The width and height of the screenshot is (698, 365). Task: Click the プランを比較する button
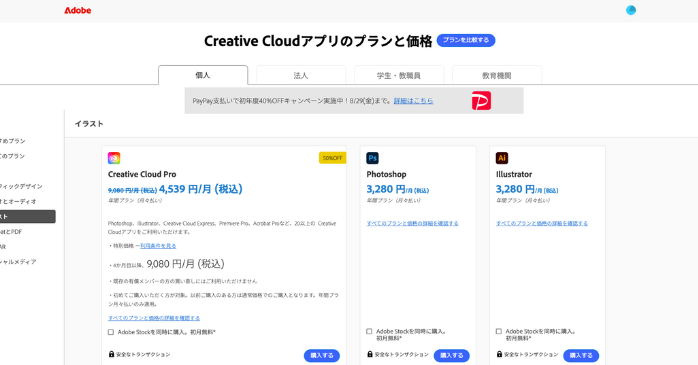(466, 40)
